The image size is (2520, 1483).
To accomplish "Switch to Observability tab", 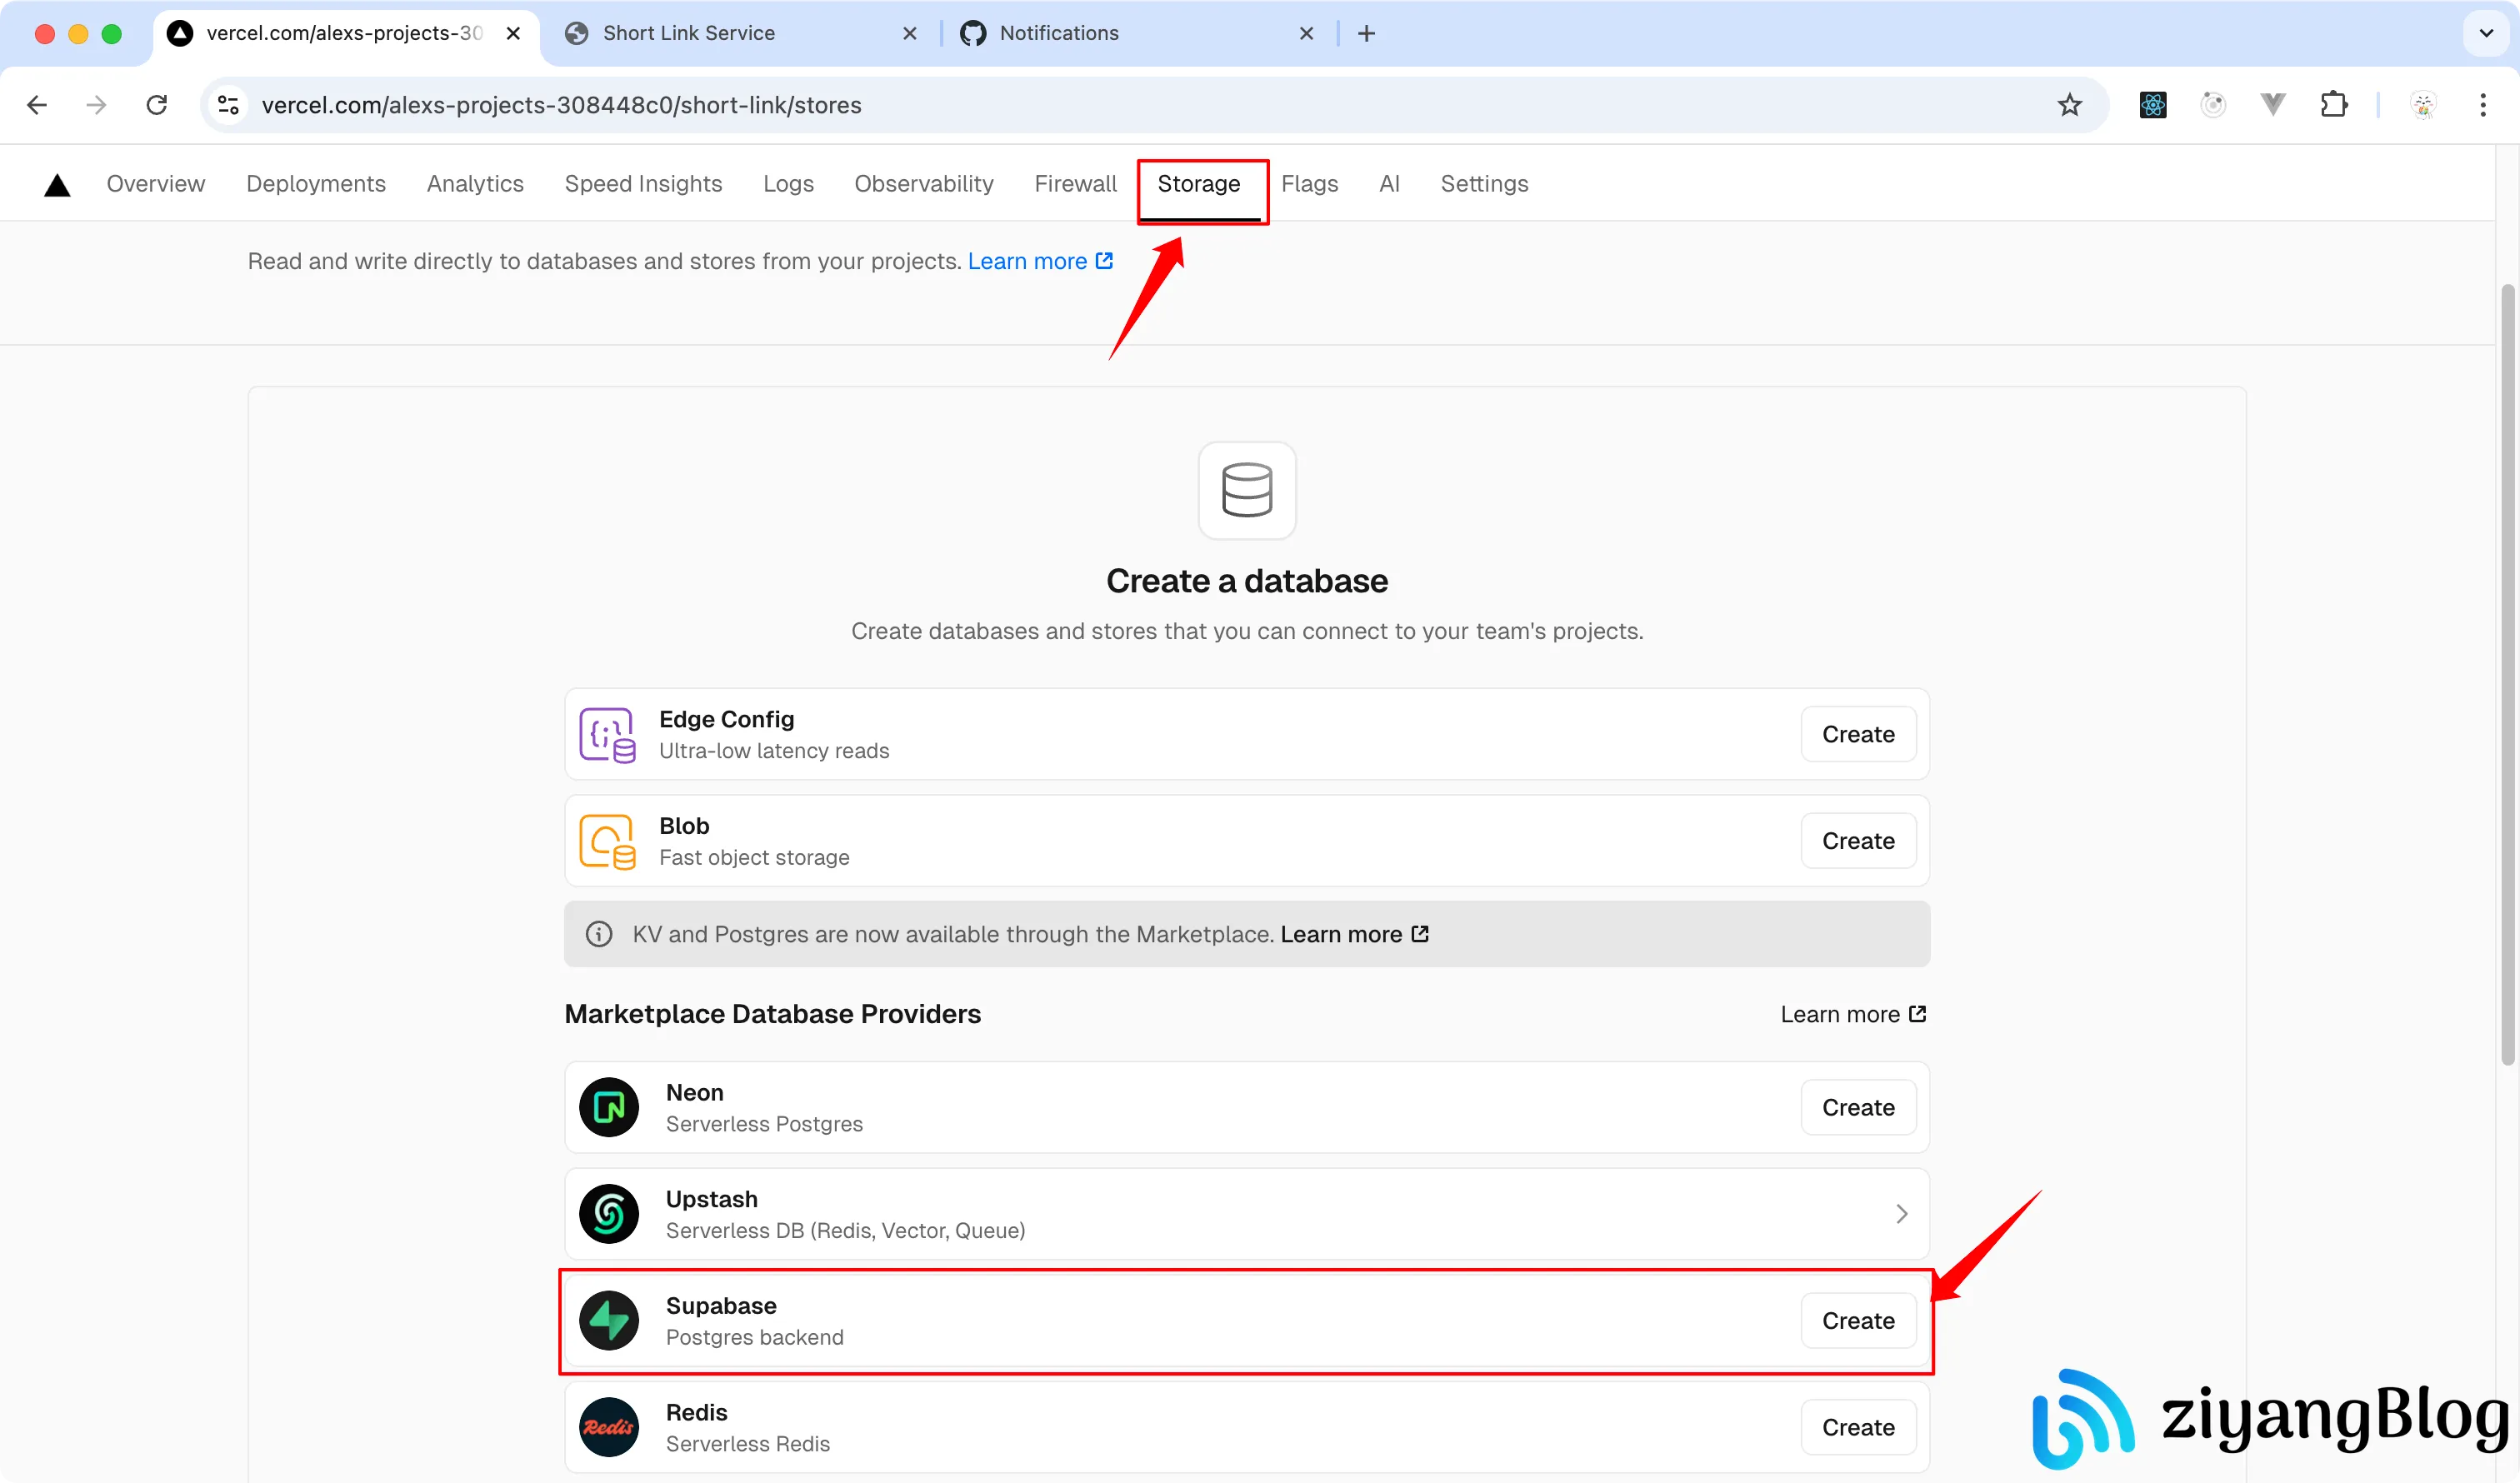I will pyautogui.click(x=924, y=184).
